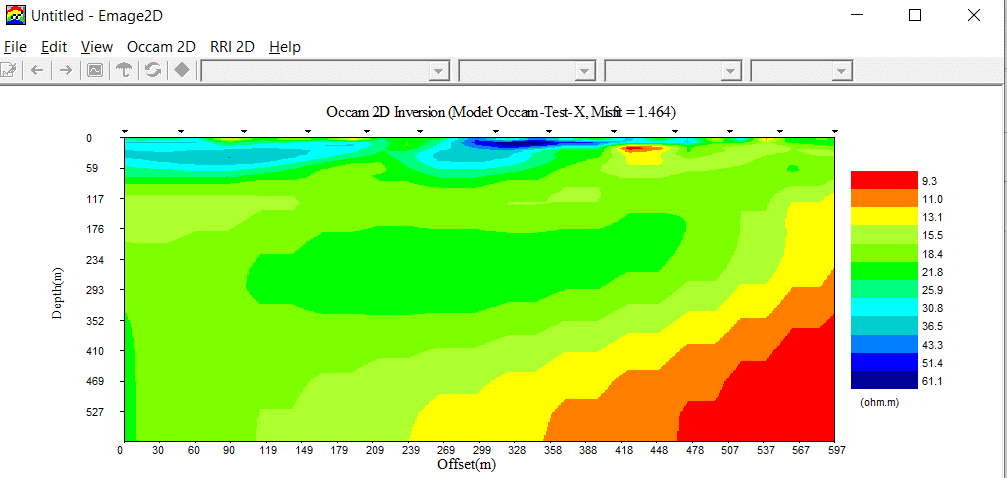Open the fourth toolbar dropdown arrow
Viewport: 1007px width, 478px height.
[841, 71]
